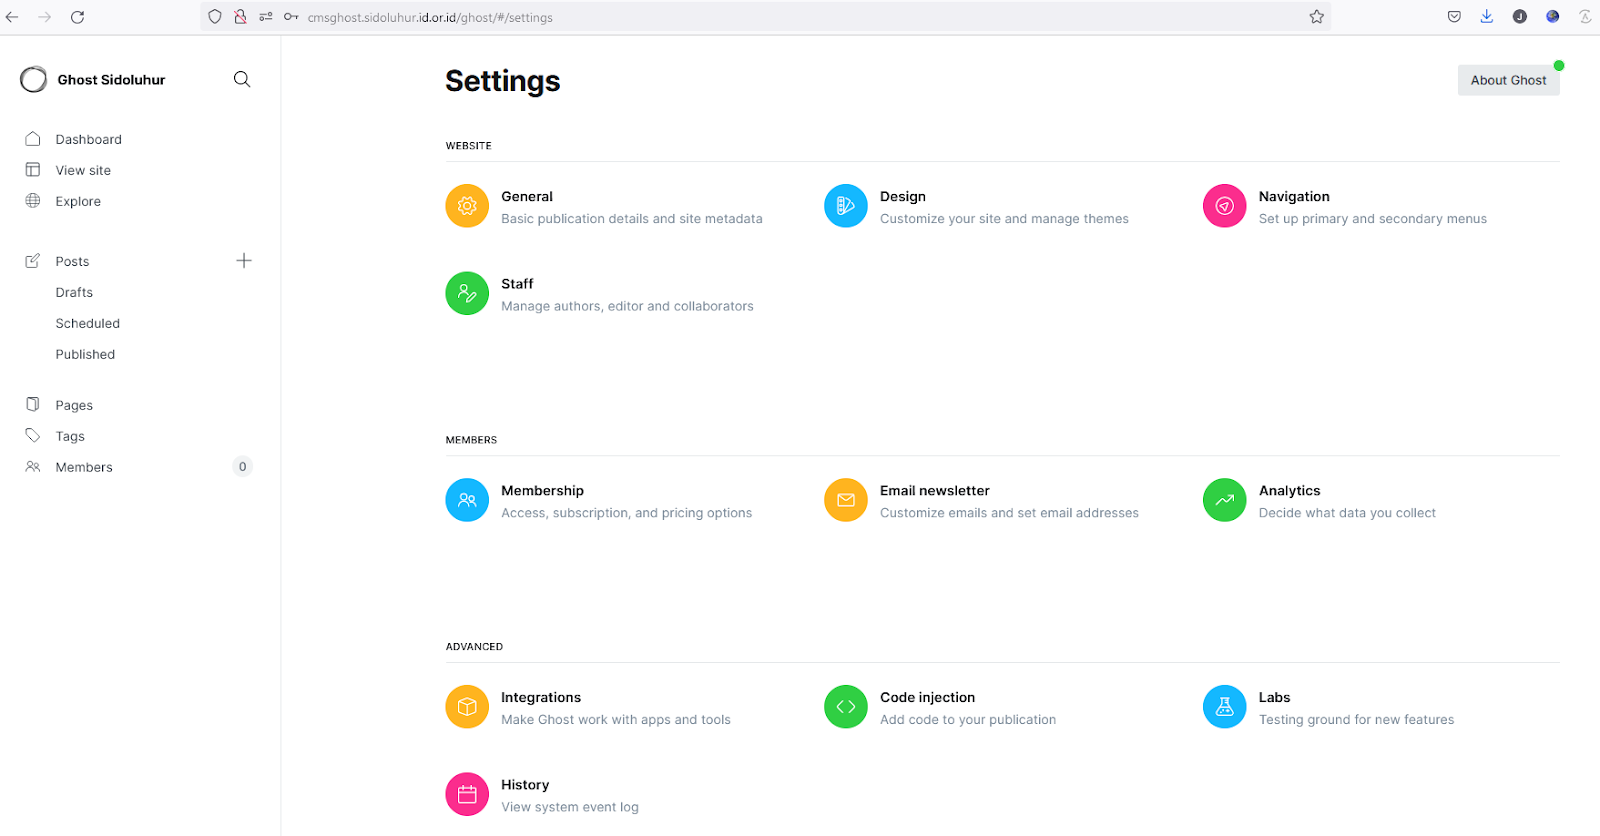Screen dimensions: 1600x836
Task: Open General settings orange gear icon
Action: pos(467,206)
